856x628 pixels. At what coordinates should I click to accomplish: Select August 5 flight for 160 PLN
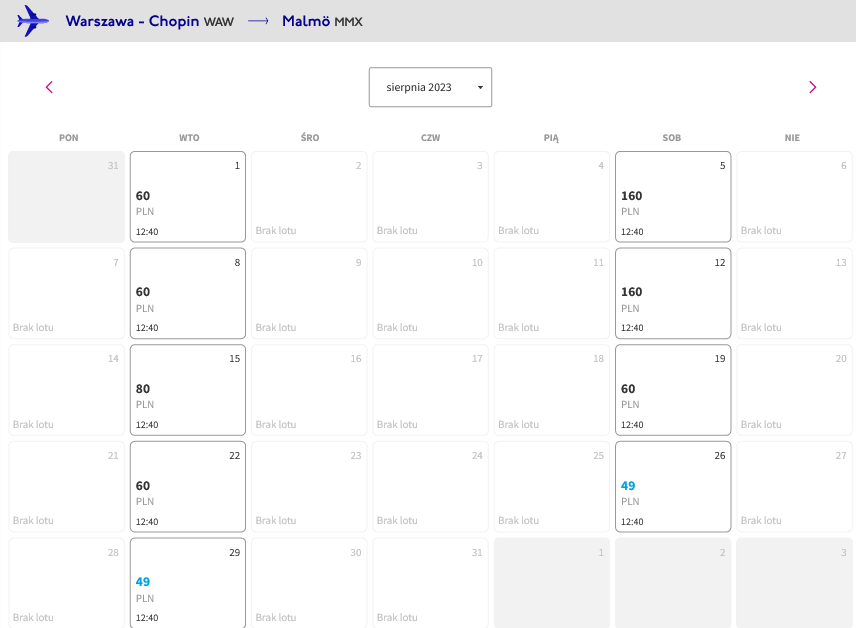pyautogui.click(x=673, y=197)
